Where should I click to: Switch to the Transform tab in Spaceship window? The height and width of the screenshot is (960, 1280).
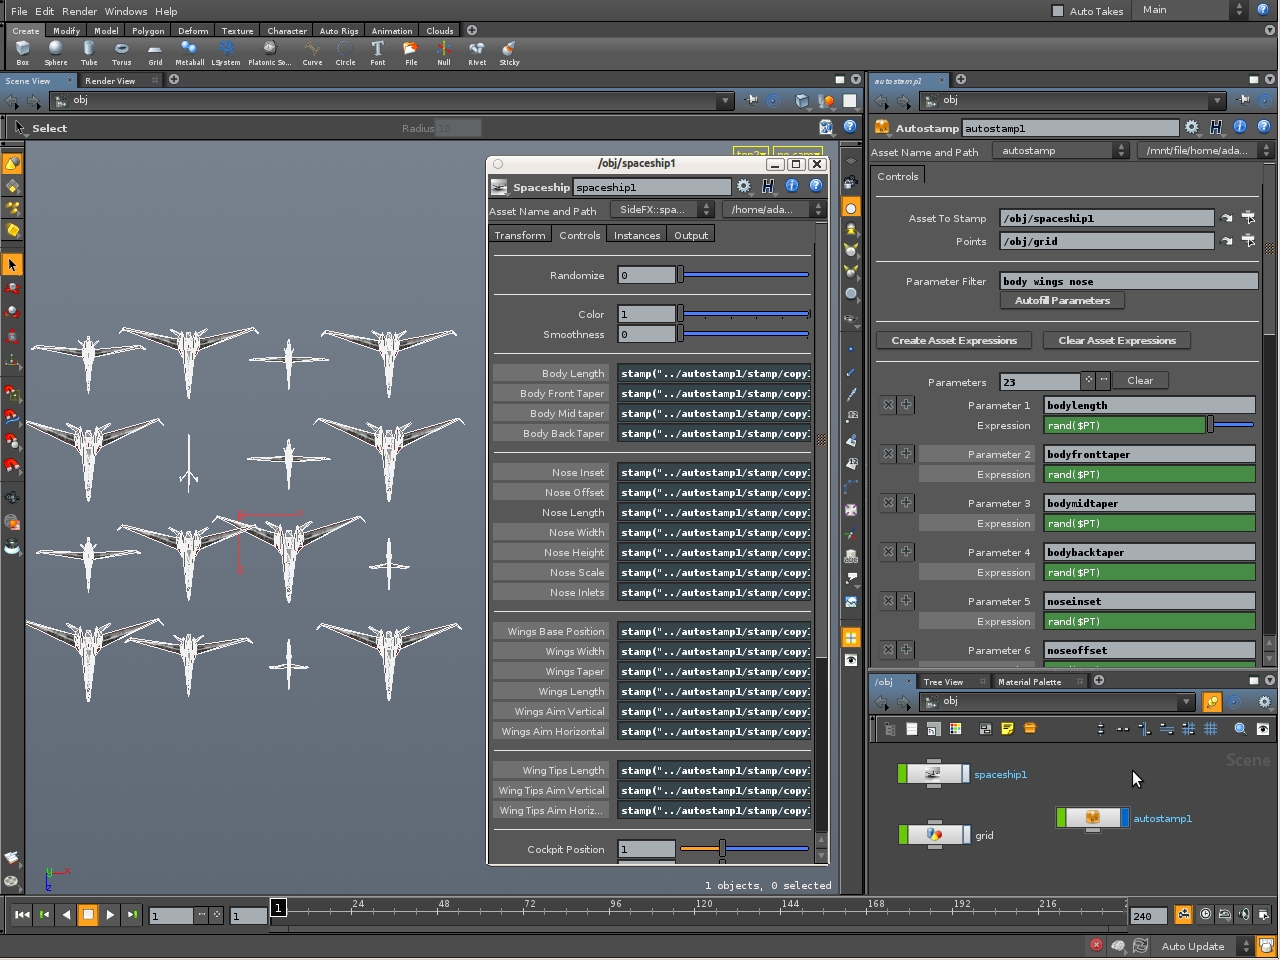pyautogui.click(x=520, y=235)
